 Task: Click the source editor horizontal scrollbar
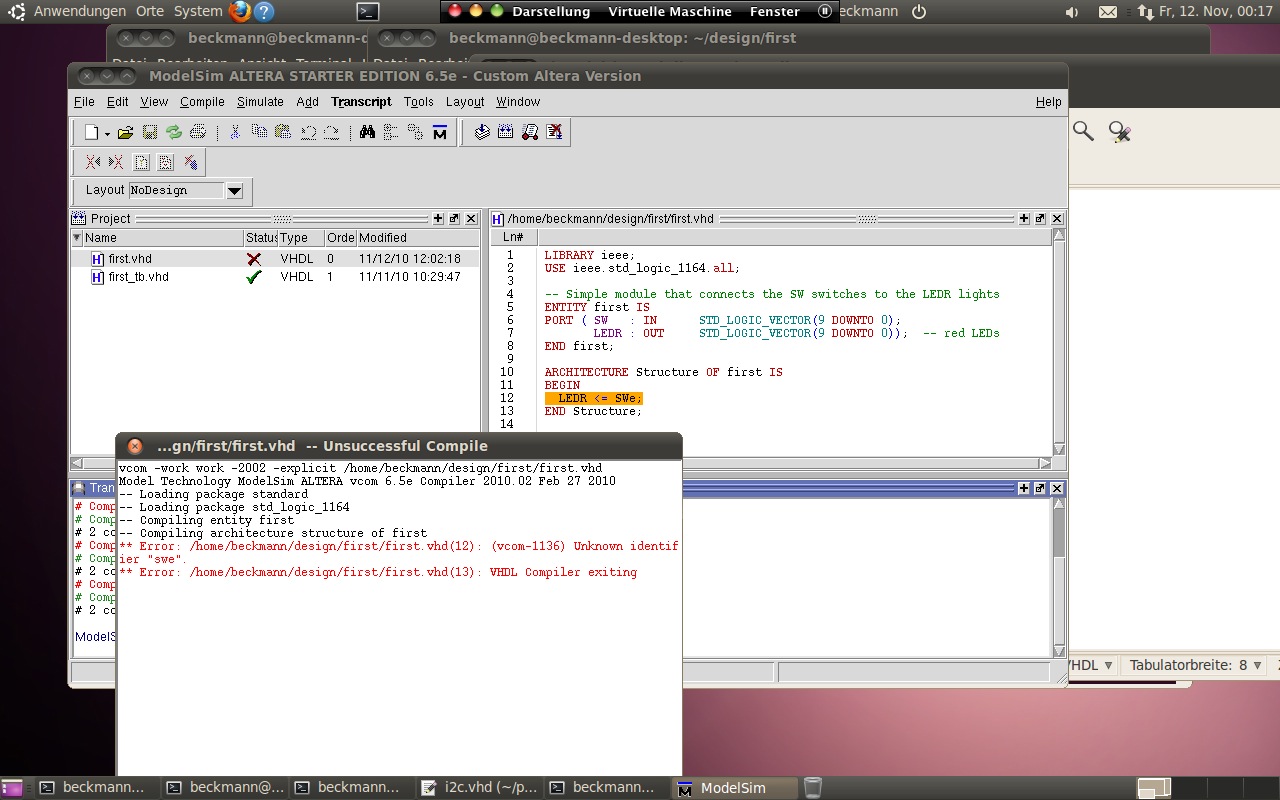coord(771,463)
